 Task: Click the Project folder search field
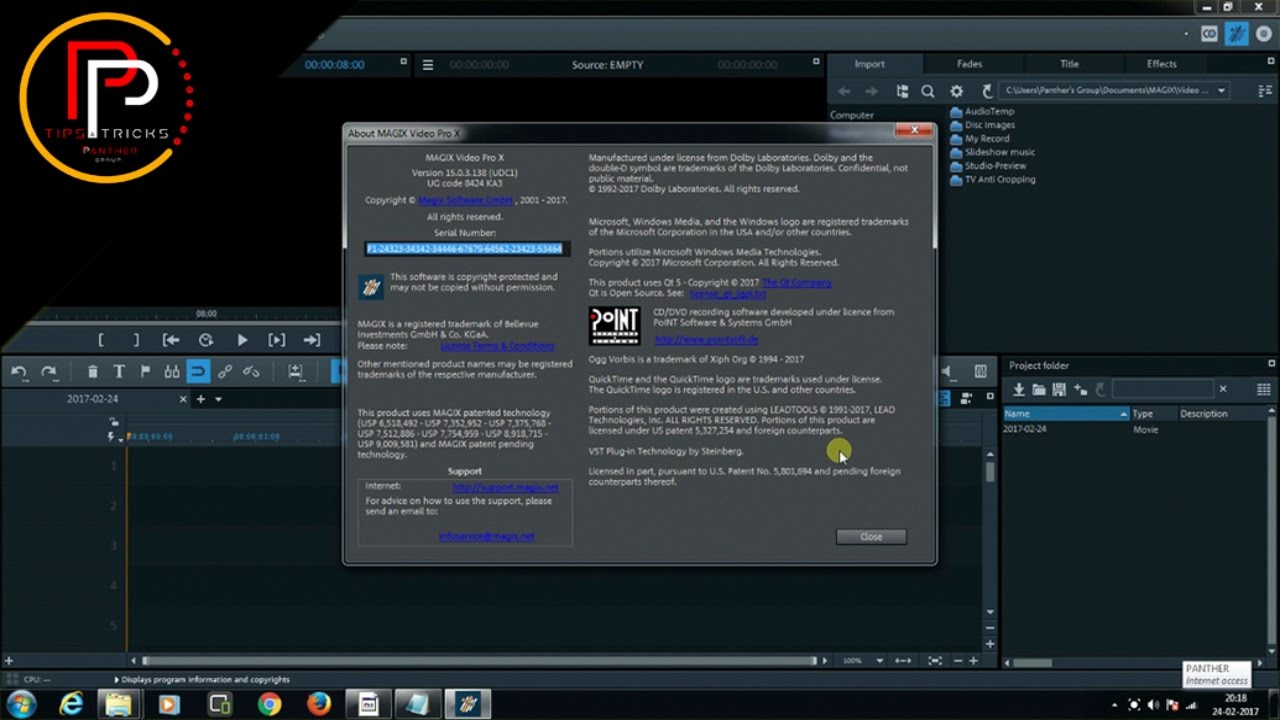(1162, 389)
